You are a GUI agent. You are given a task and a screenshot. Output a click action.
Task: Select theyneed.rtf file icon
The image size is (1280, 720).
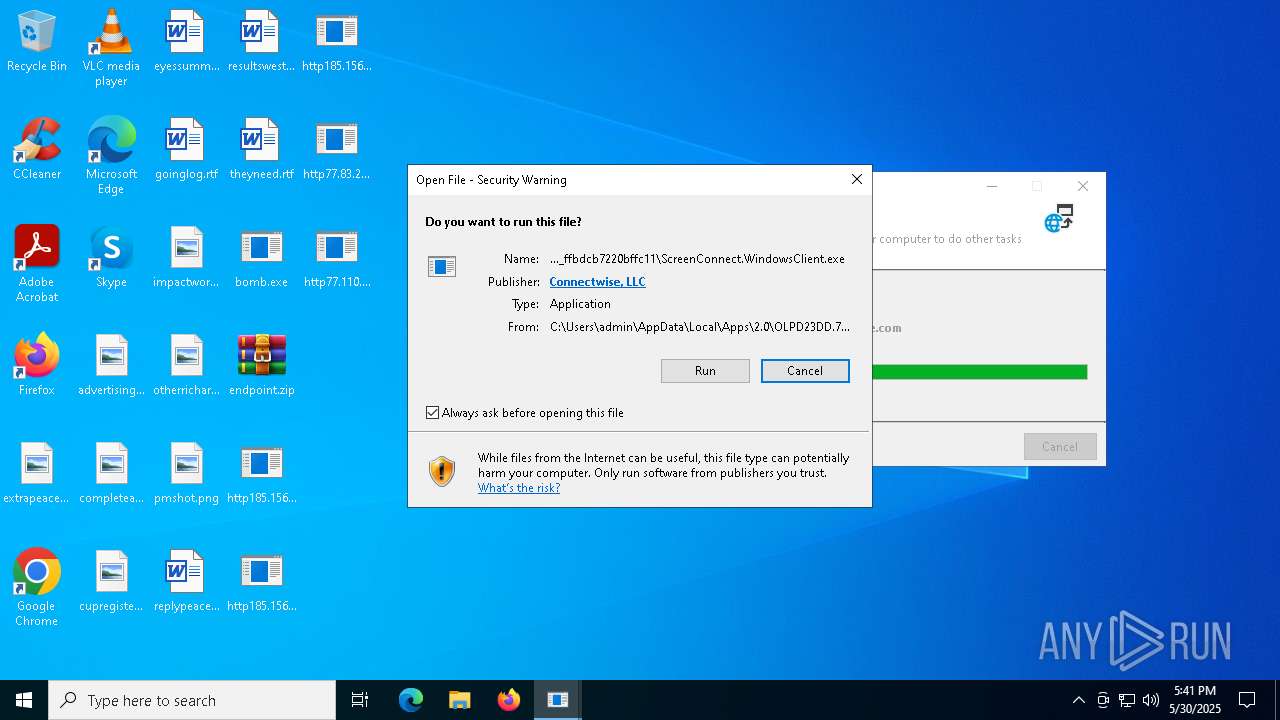tap(261, 149)
